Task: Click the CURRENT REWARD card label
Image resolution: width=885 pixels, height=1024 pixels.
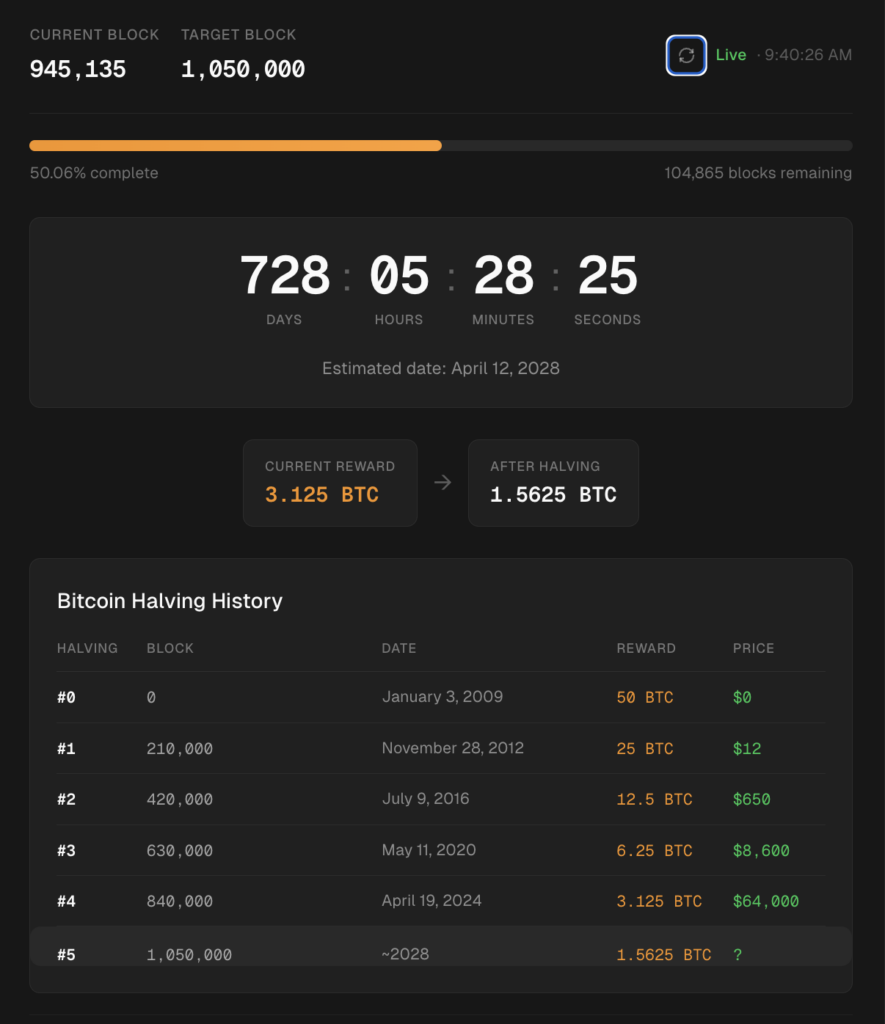Action: [330, 466]
